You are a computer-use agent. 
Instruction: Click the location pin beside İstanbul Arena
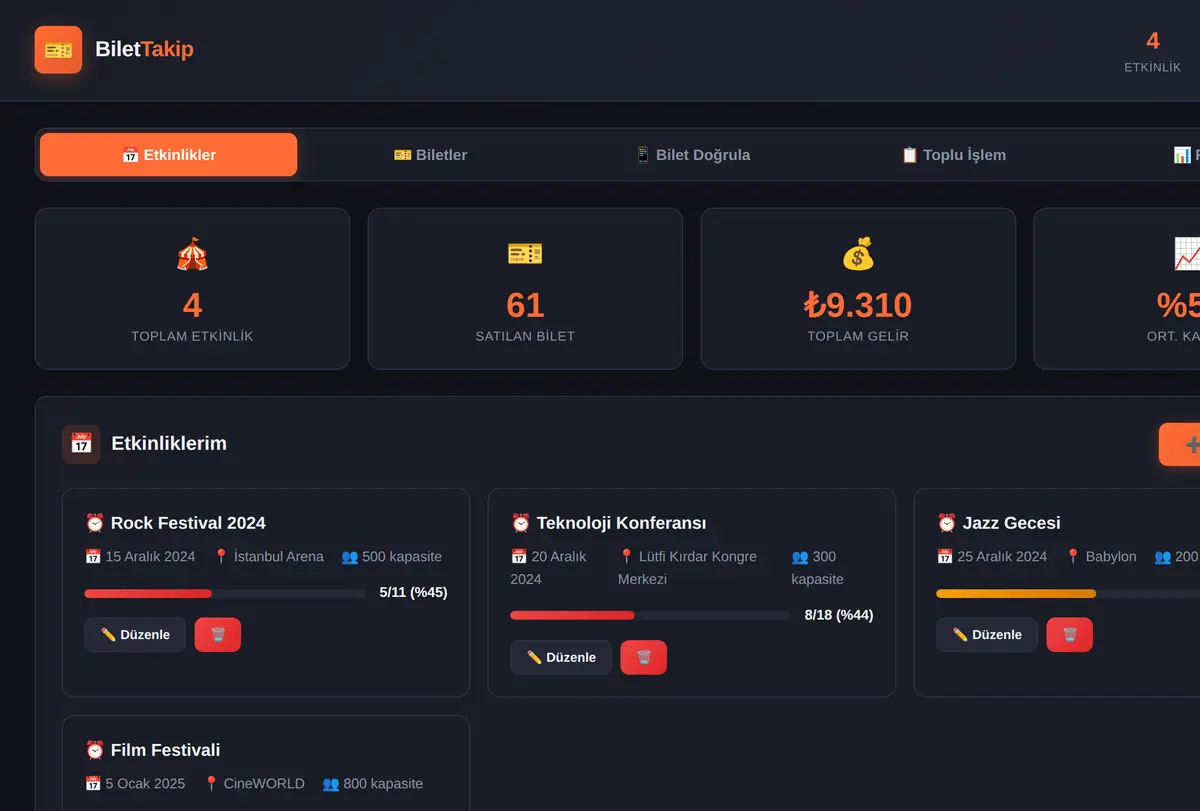222,557
